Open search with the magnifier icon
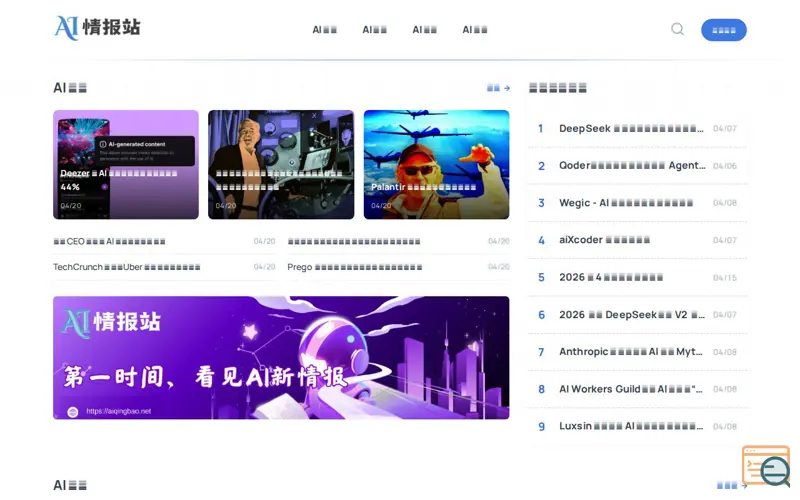Screen dimensions: 800x500 click(x=677, y=29)
